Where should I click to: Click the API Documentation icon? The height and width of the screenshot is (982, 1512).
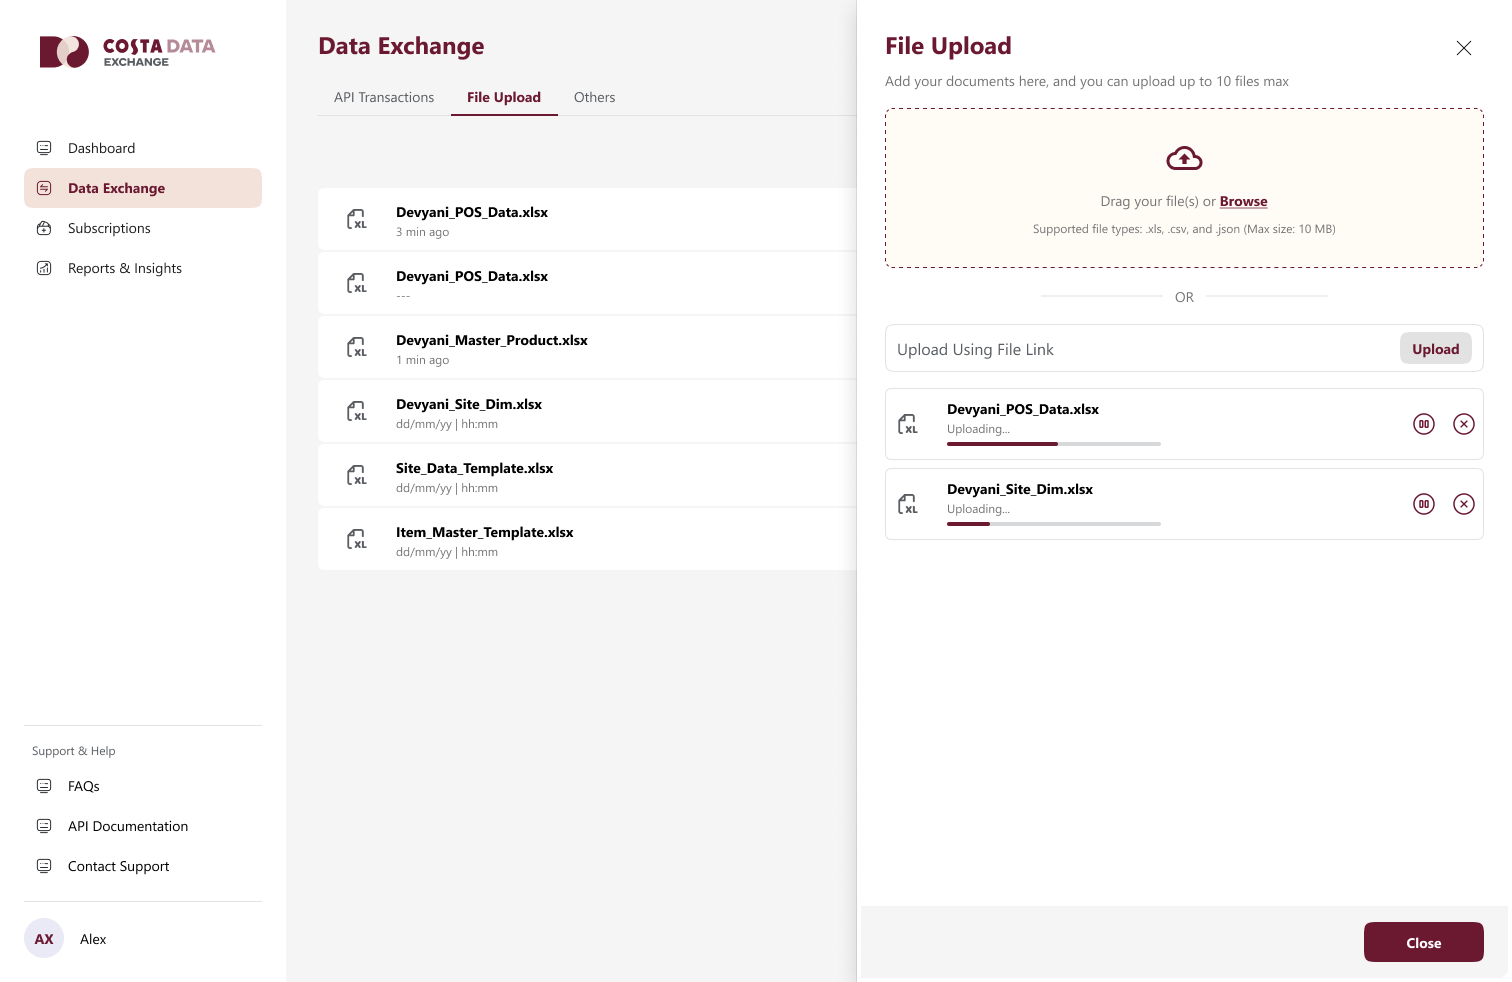coord(44,826)
